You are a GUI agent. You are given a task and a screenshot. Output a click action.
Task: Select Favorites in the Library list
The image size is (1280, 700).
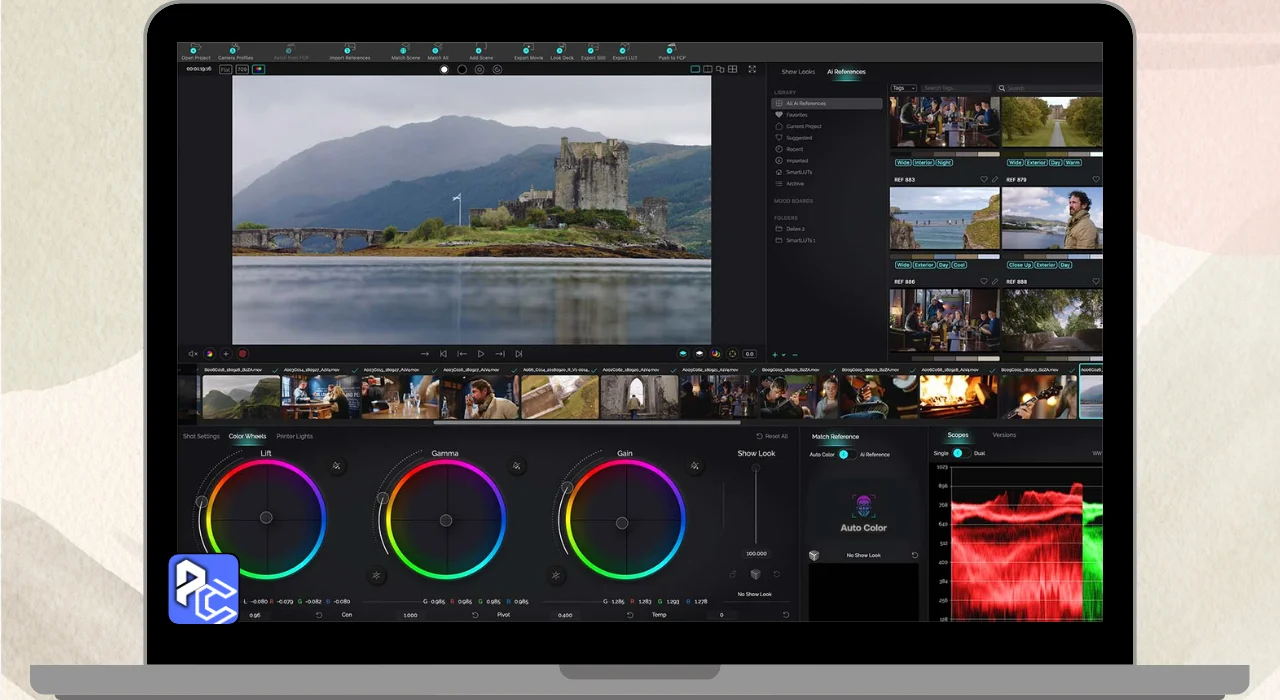point(796,115)
